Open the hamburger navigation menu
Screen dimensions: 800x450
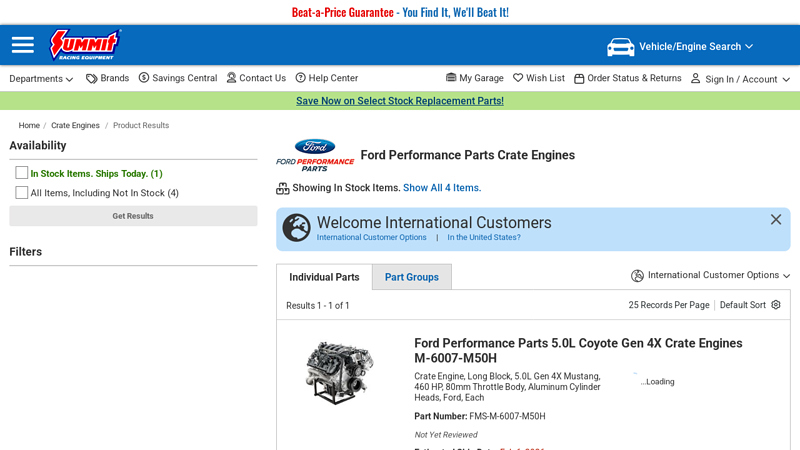click(x=22, y=45)
